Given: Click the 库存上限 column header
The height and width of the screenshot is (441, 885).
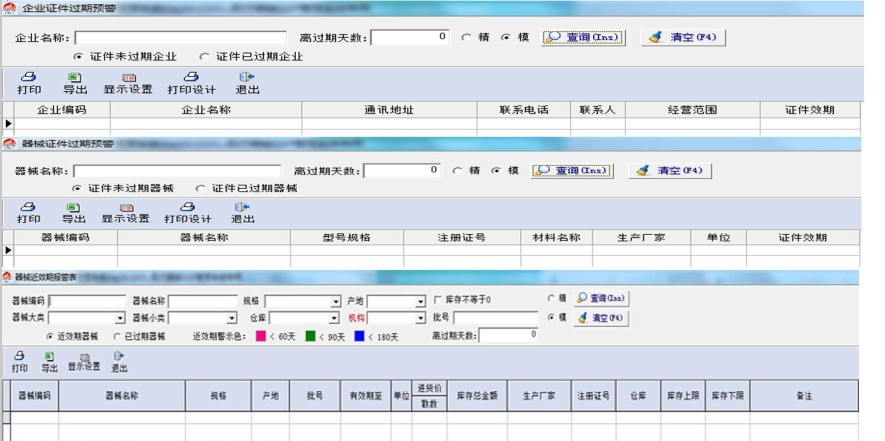Looking at the screenshot, I should pos(683,396).
